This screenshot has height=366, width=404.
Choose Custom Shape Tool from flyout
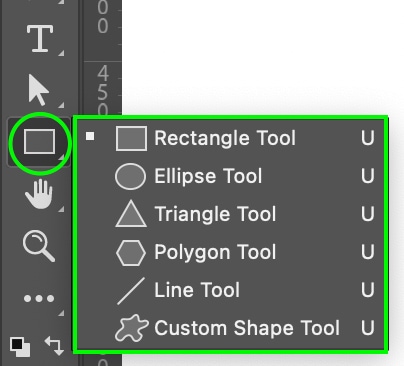point(230,328)
